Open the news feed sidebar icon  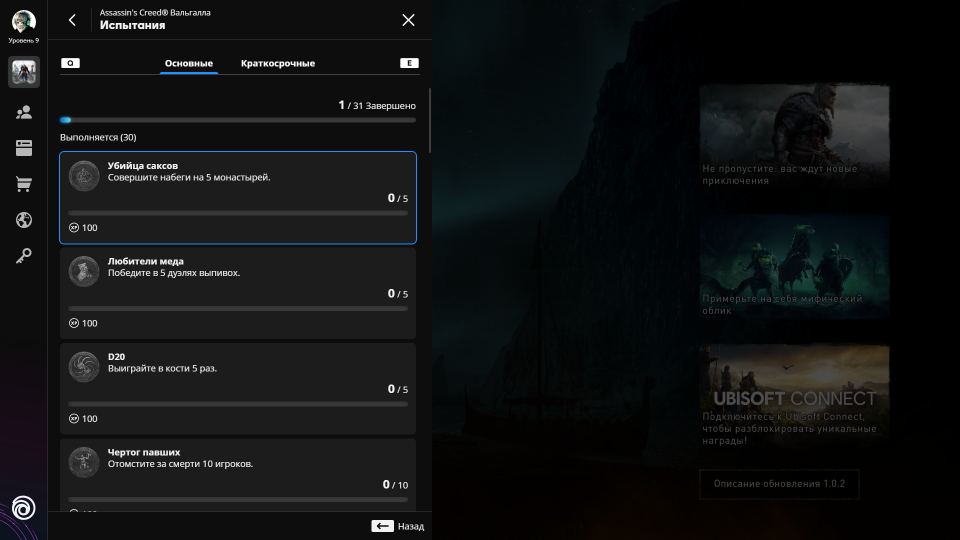tap(24, 148)
